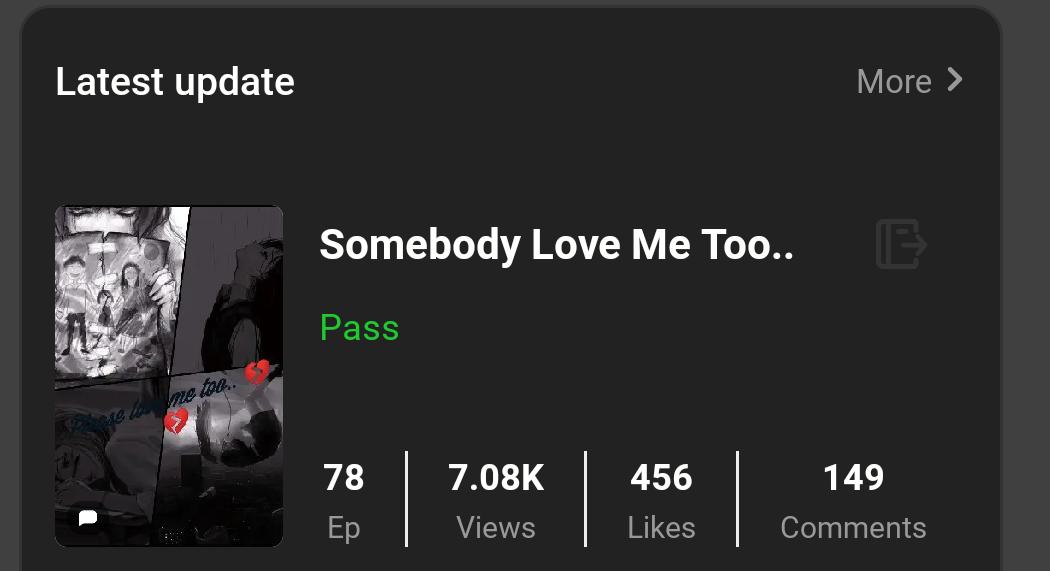Image resolution: width=1050 pixels, height=571 pixels.
Task: Select the Comments label
Action: pos(853,528)
